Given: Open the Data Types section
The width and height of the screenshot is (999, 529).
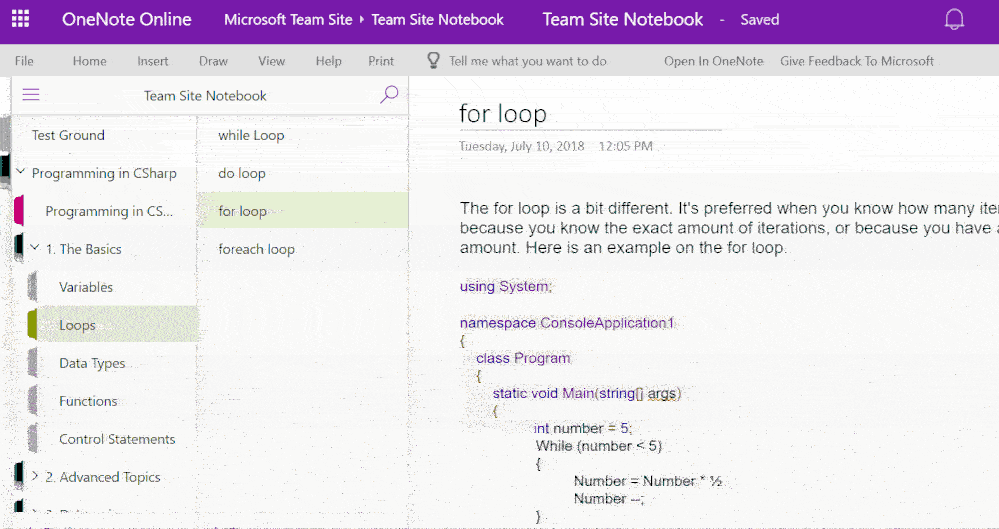Looking at the screenshot, I should [92, 363].
